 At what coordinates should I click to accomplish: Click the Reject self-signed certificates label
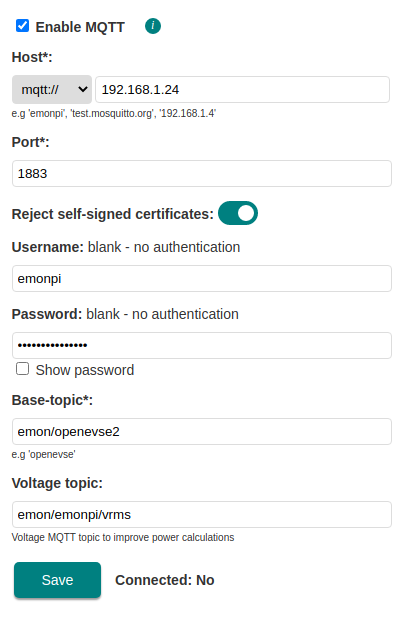pyautogui.click(x=113, y=214)
